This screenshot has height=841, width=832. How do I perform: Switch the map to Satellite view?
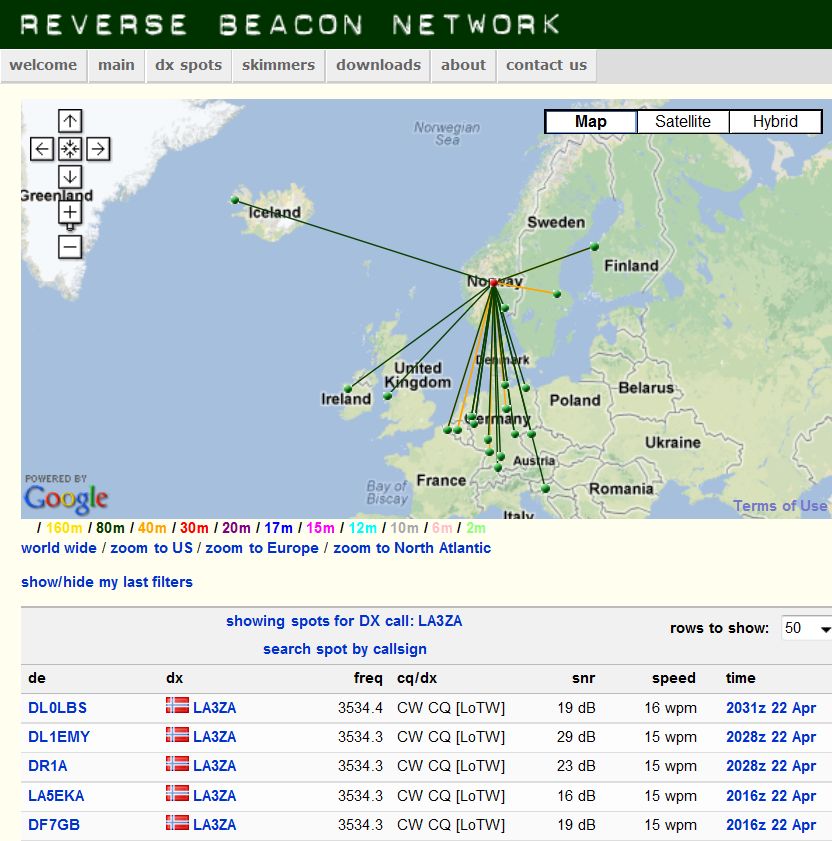click(683, 121)
